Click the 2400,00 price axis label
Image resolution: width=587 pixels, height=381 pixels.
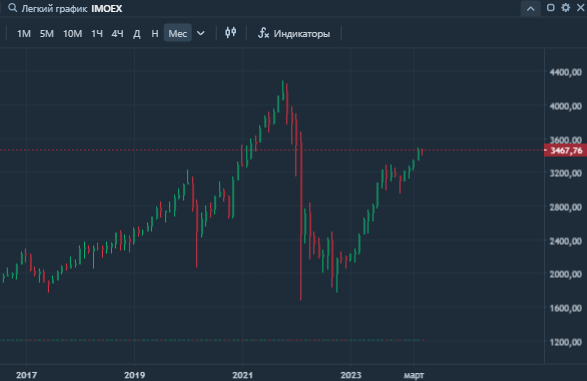pyautogui.click(x=566, y=241)
